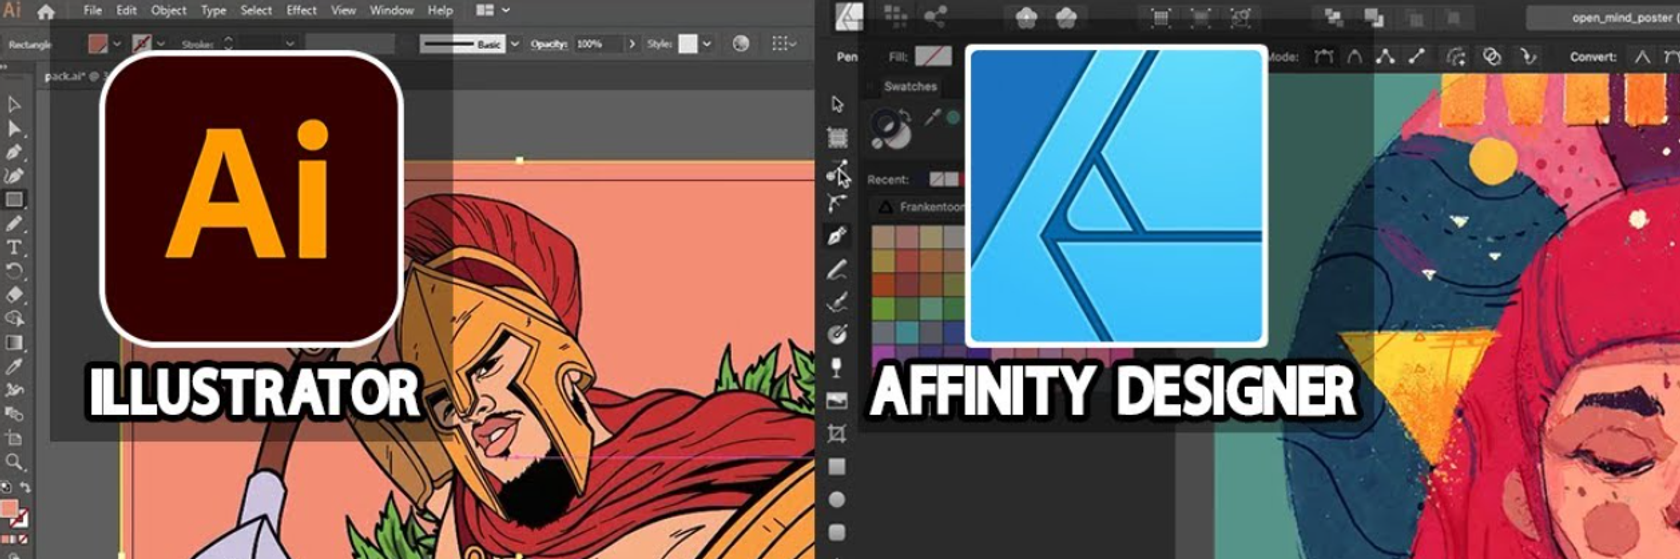The image size is (1680, 559).
Task: Open the Affinity Export Persona share icon
Action: point(935,14)
